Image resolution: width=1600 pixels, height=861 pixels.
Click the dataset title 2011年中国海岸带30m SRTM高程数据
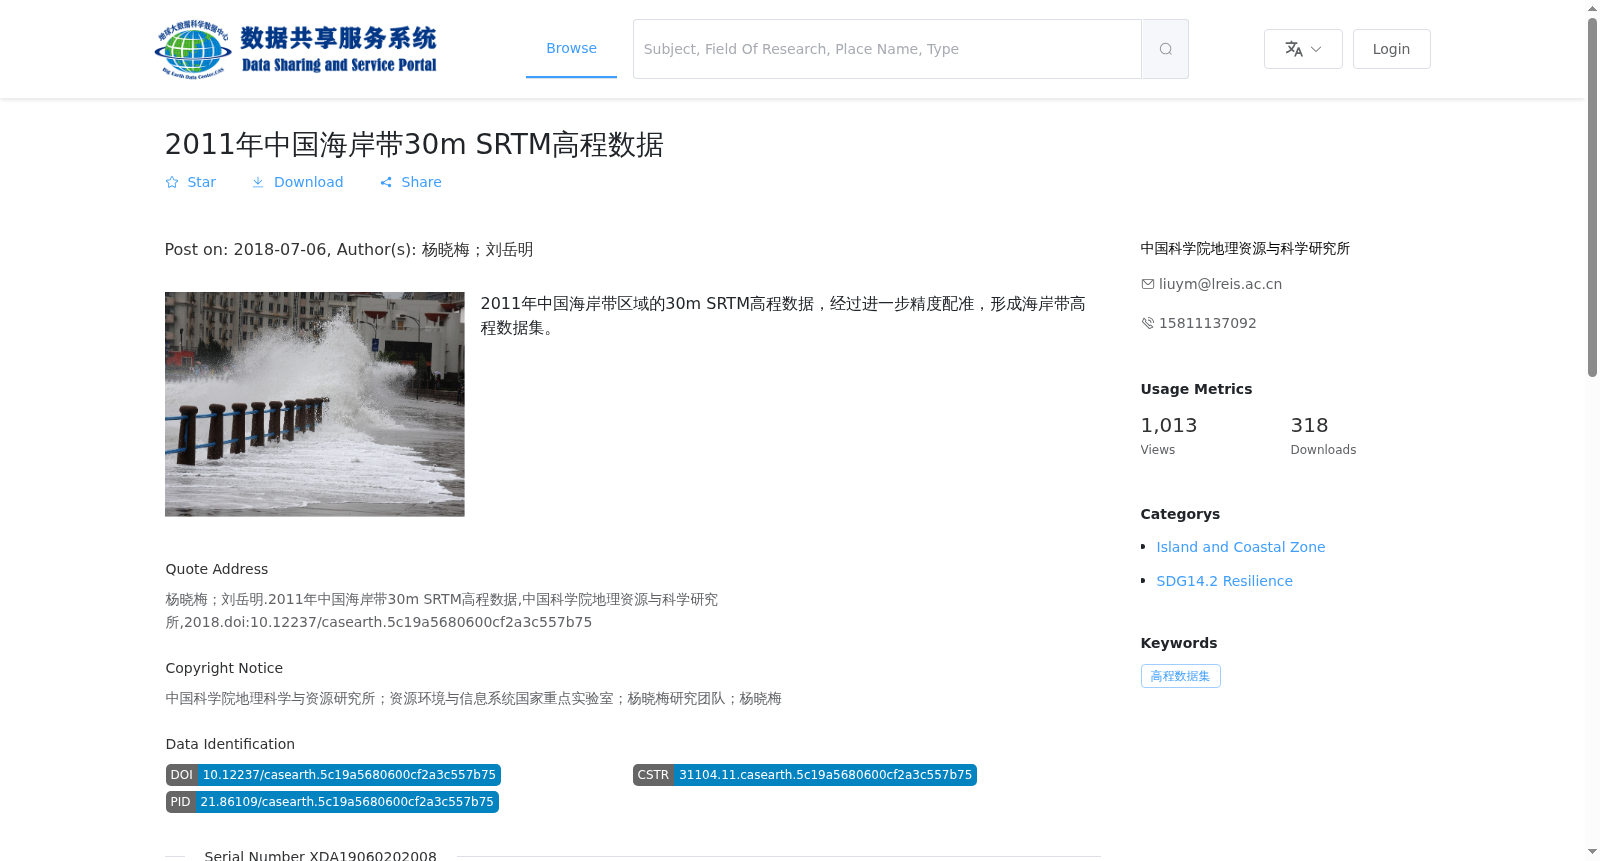[414, 145]
